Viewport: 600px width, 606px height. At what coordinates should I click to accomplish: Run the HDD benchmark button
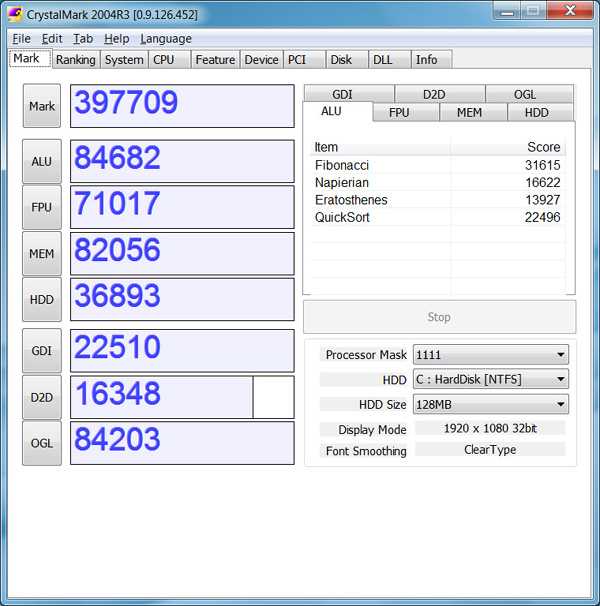(x=42, y=300)
